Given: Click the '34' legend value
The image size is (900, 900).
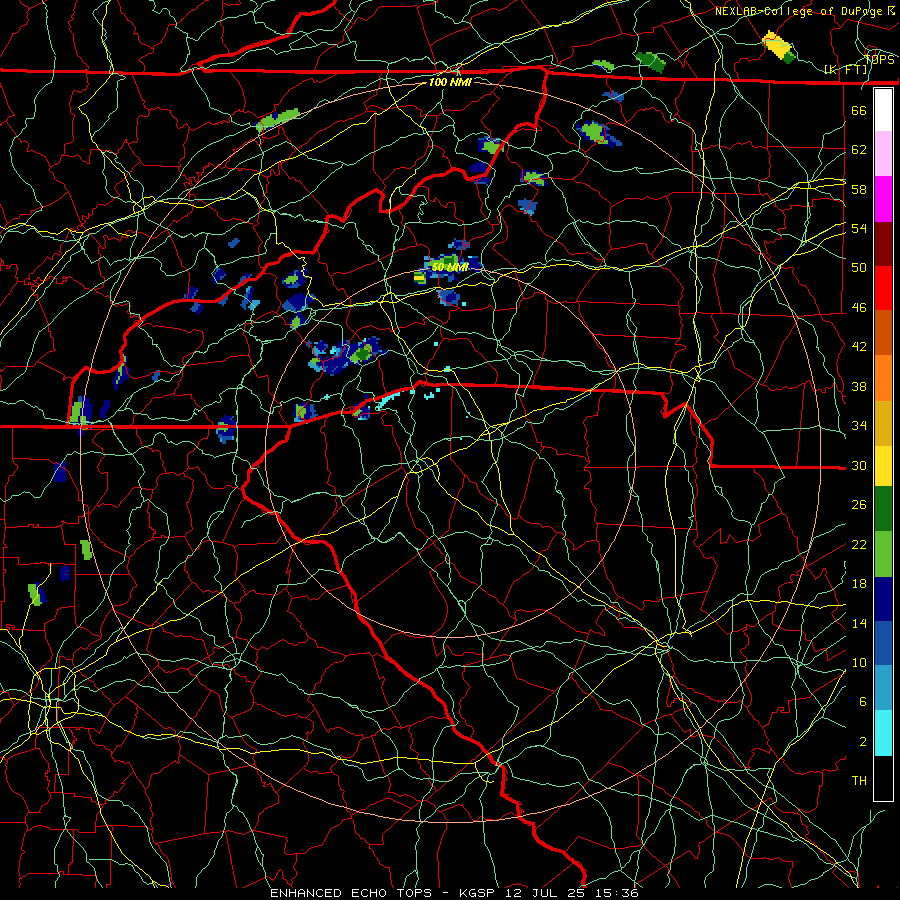Looking at the screenshot, I should click(859, 426).
